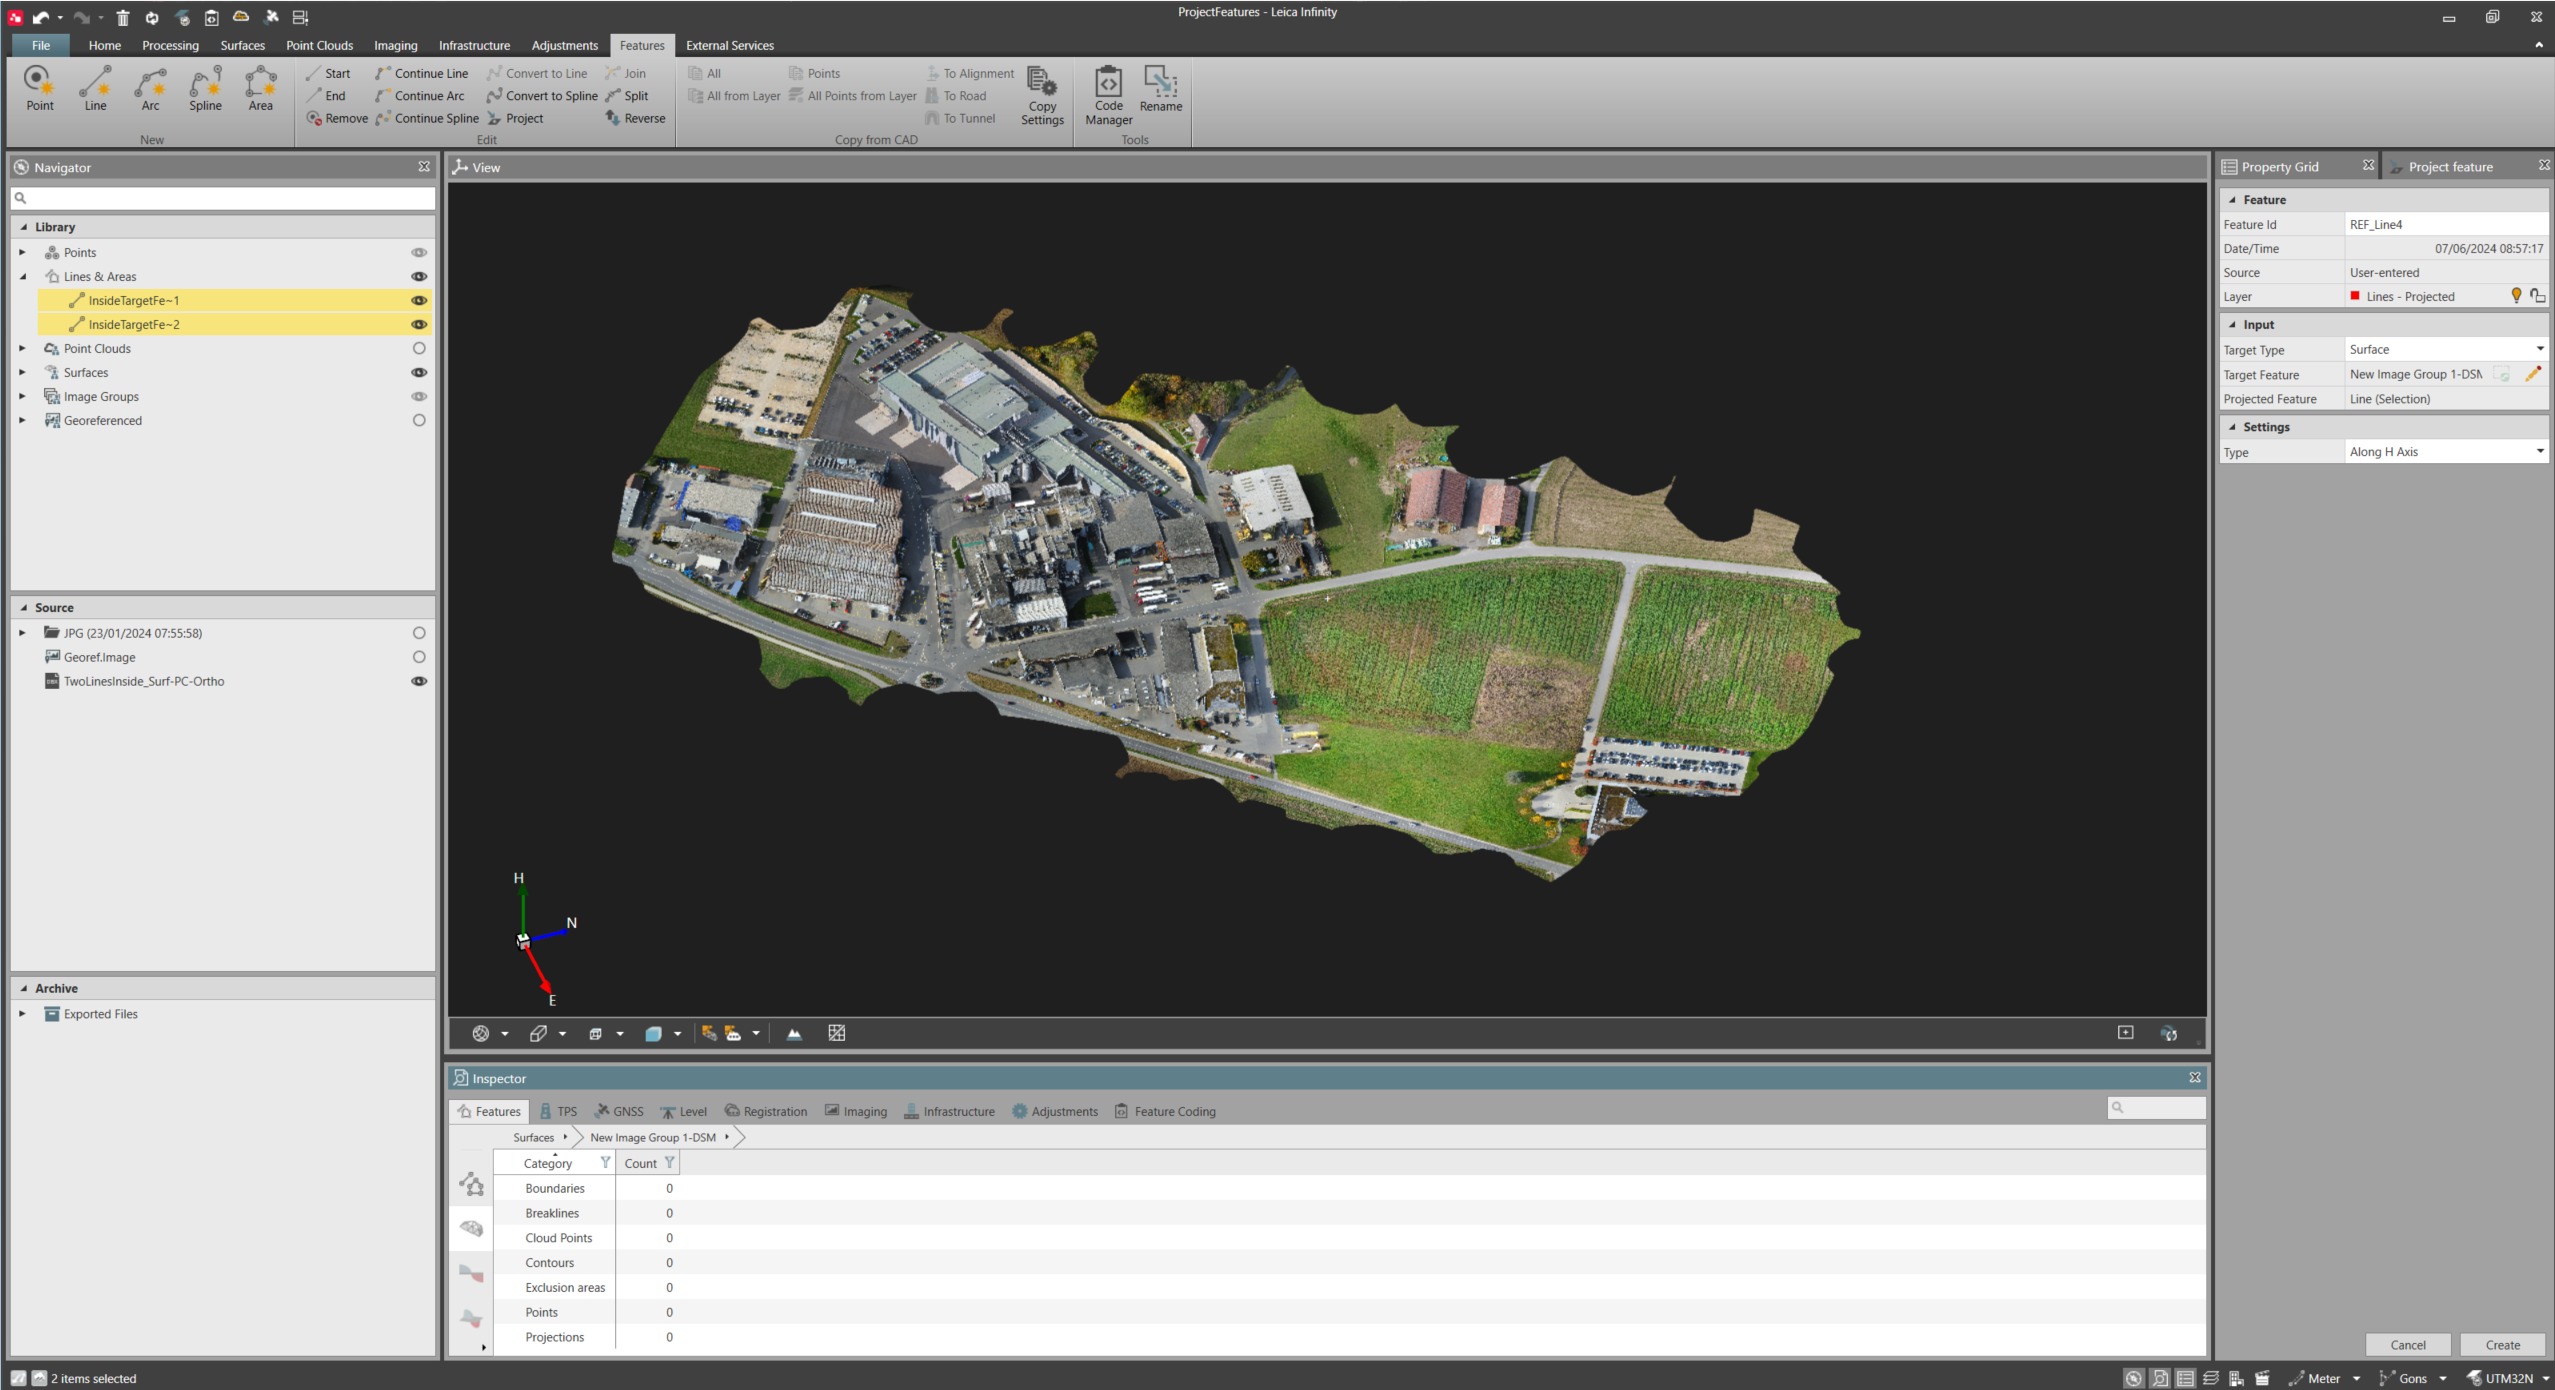
Task: Show Point Clouds in the view
Action: click(419, 348)
